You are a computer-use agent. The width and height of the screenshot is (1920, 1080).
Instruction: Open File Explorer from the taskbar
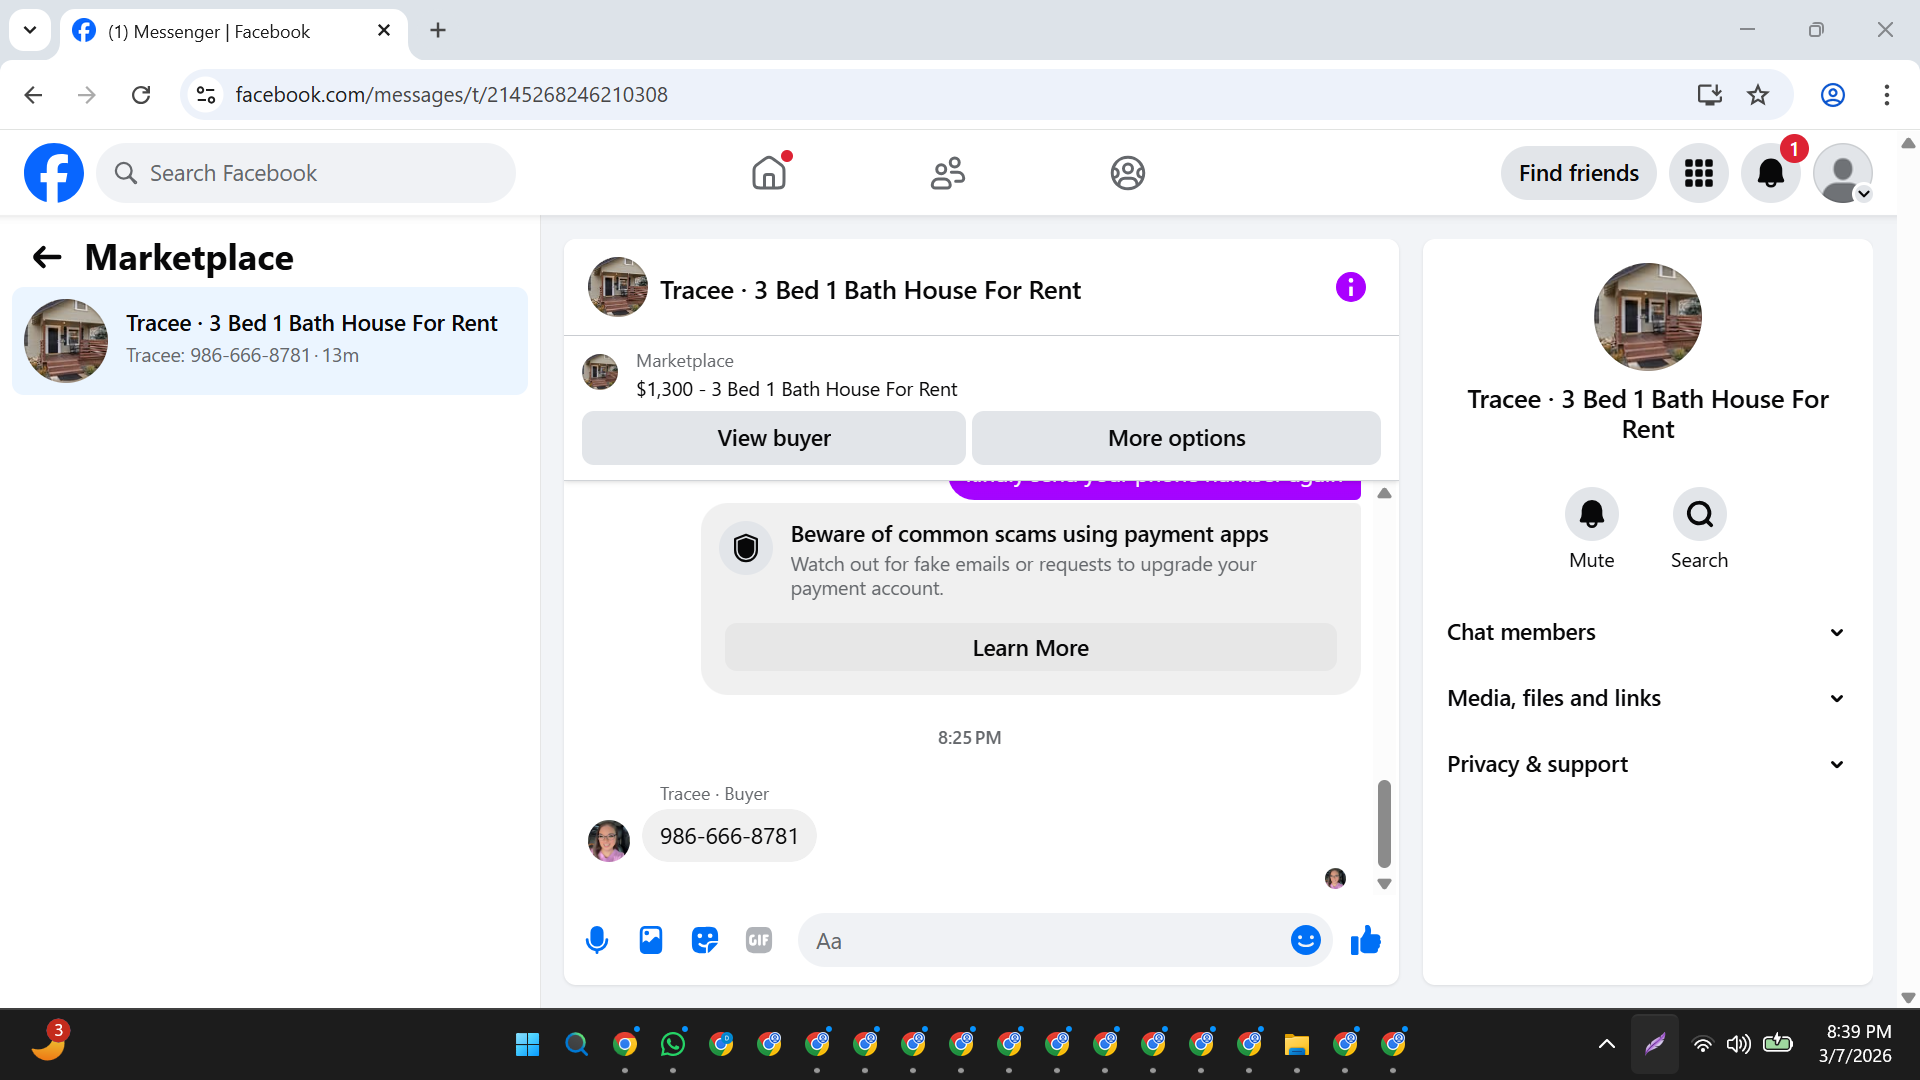pyautogui.click(x=1296, y=1045)
